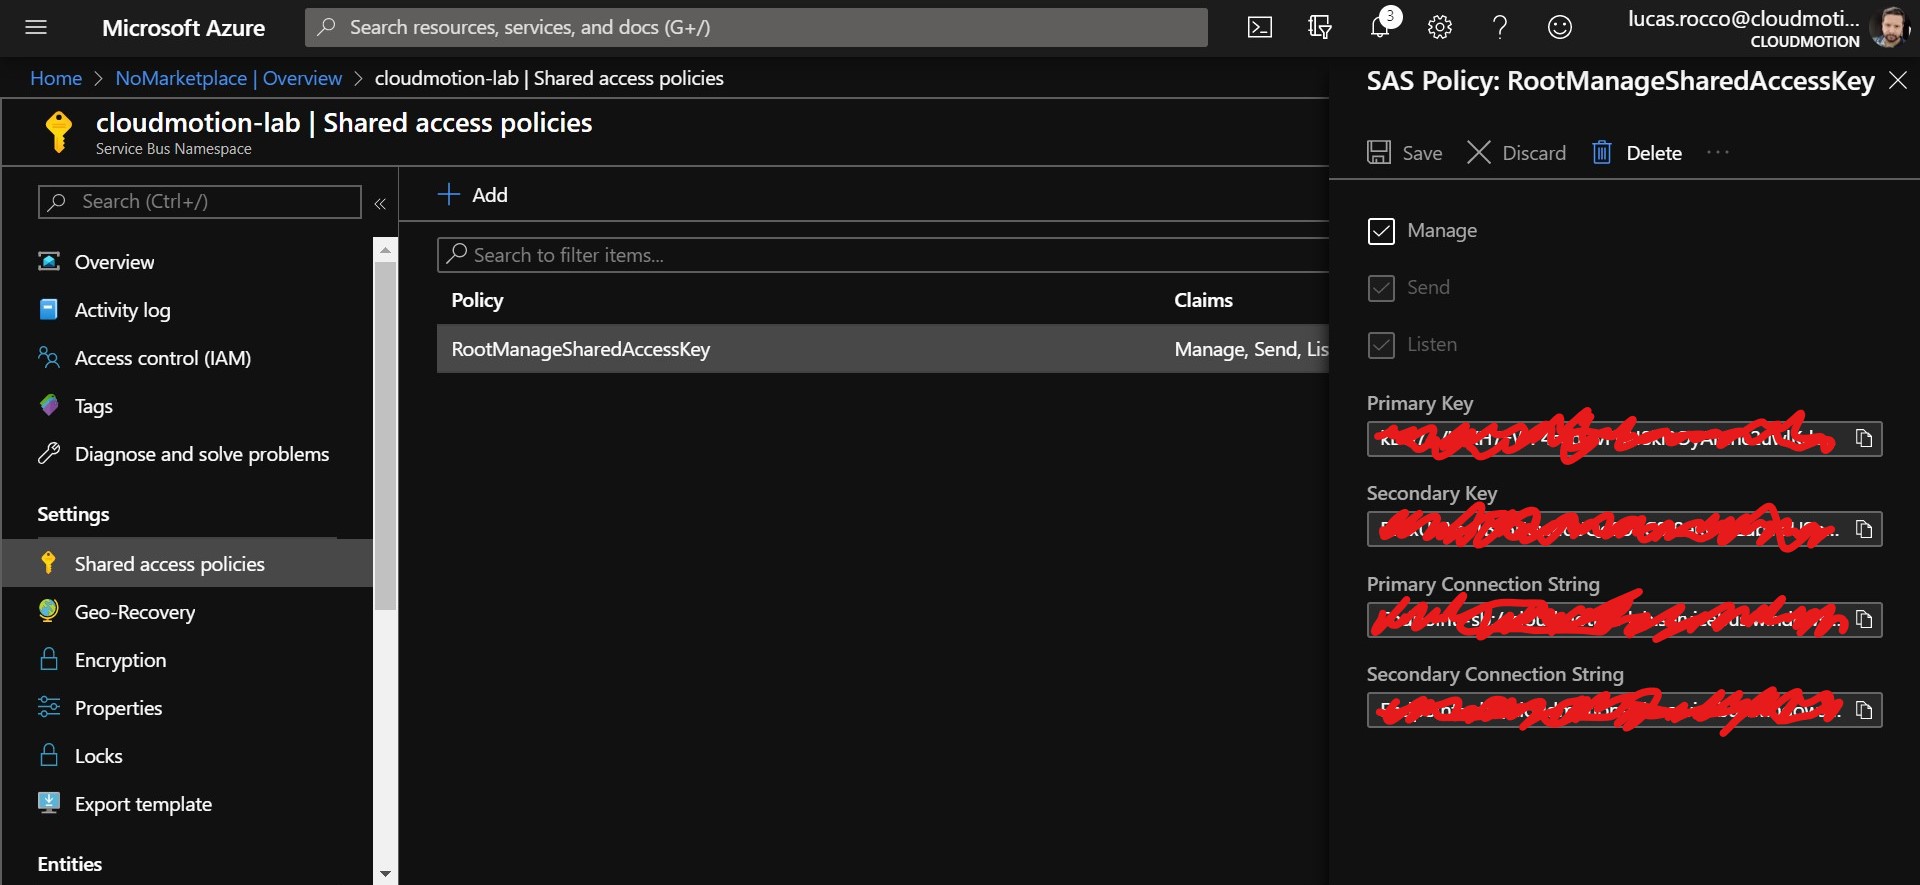This screenshot has width=1920, height=885.
Task: Click the sidebar scroll up arrow
Action: tap(385, 250)
